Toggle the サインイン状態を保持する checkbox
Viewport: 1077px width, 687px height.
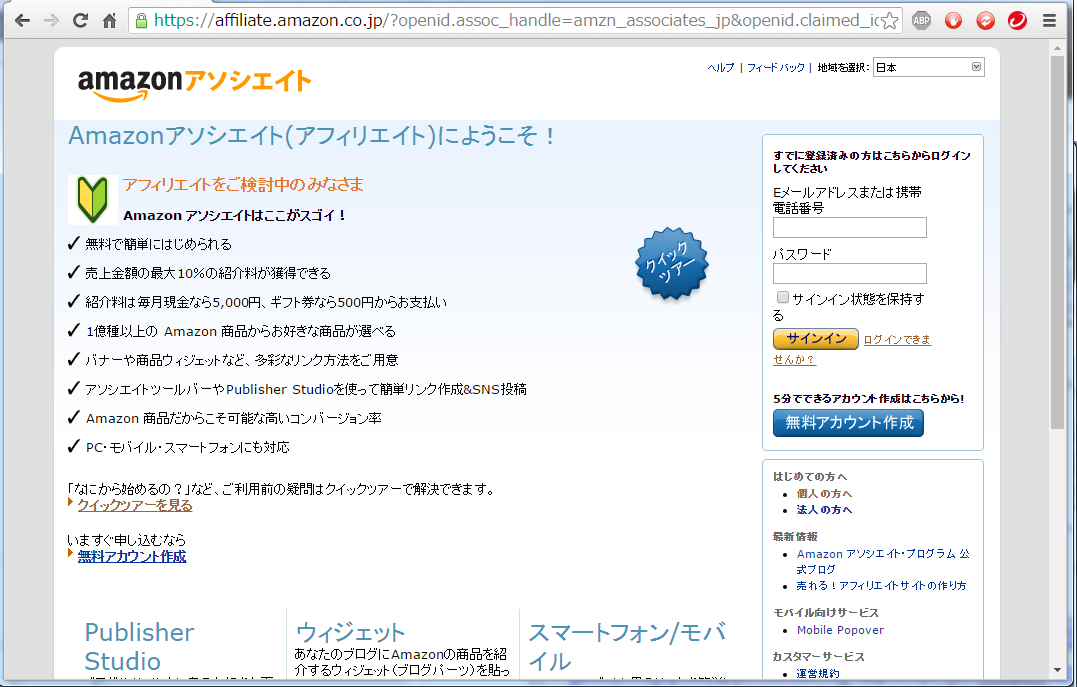(782, 297)
